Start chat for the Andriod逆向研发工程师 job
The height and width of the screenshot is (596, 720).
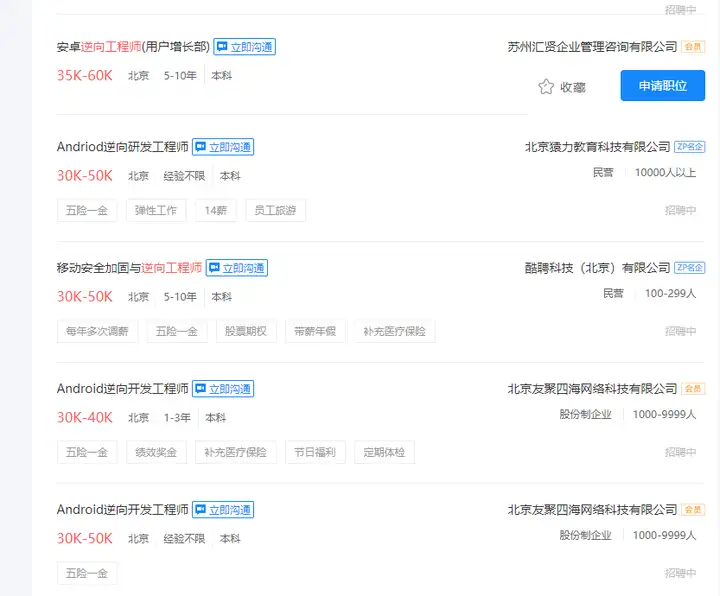(223, 147)
